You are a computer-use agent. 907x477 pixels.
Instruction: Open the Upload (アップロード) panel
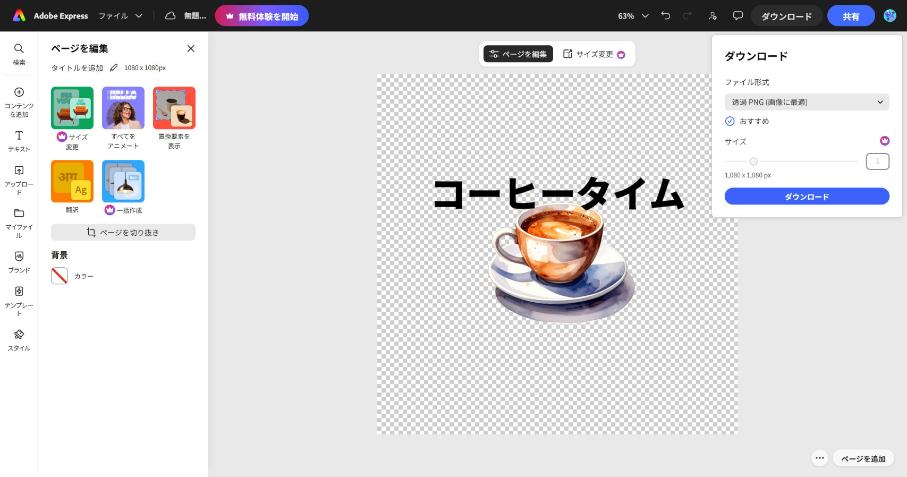[19, 180]
